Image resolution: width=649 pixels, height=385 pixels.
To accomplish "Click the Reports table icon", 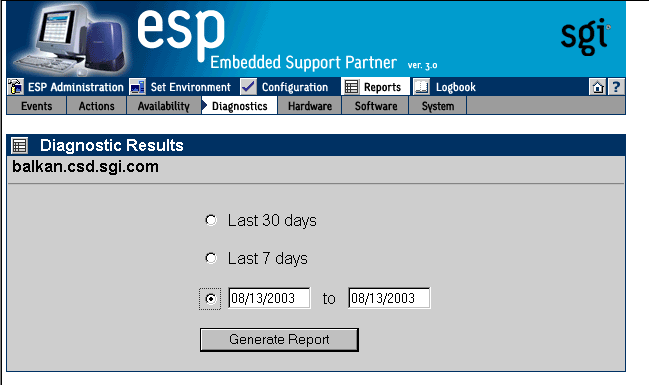I will tap(351, 87).
